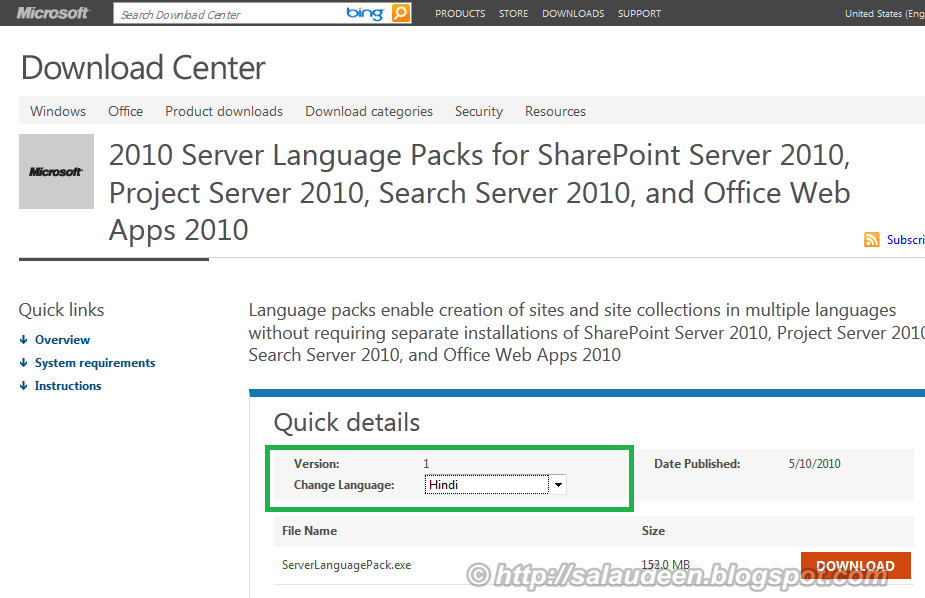Click the United States region link

point(884,13)
